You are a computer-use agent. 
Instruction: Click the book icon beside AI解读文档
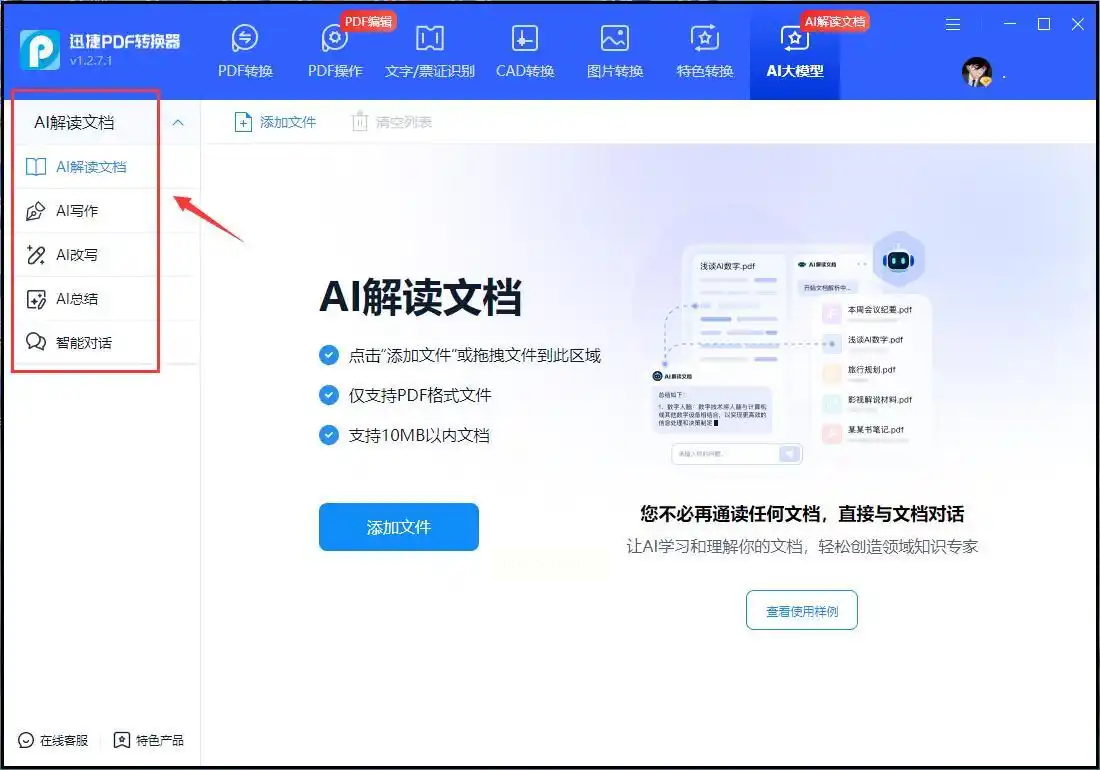pyautogui.click(x=36, y=167)
